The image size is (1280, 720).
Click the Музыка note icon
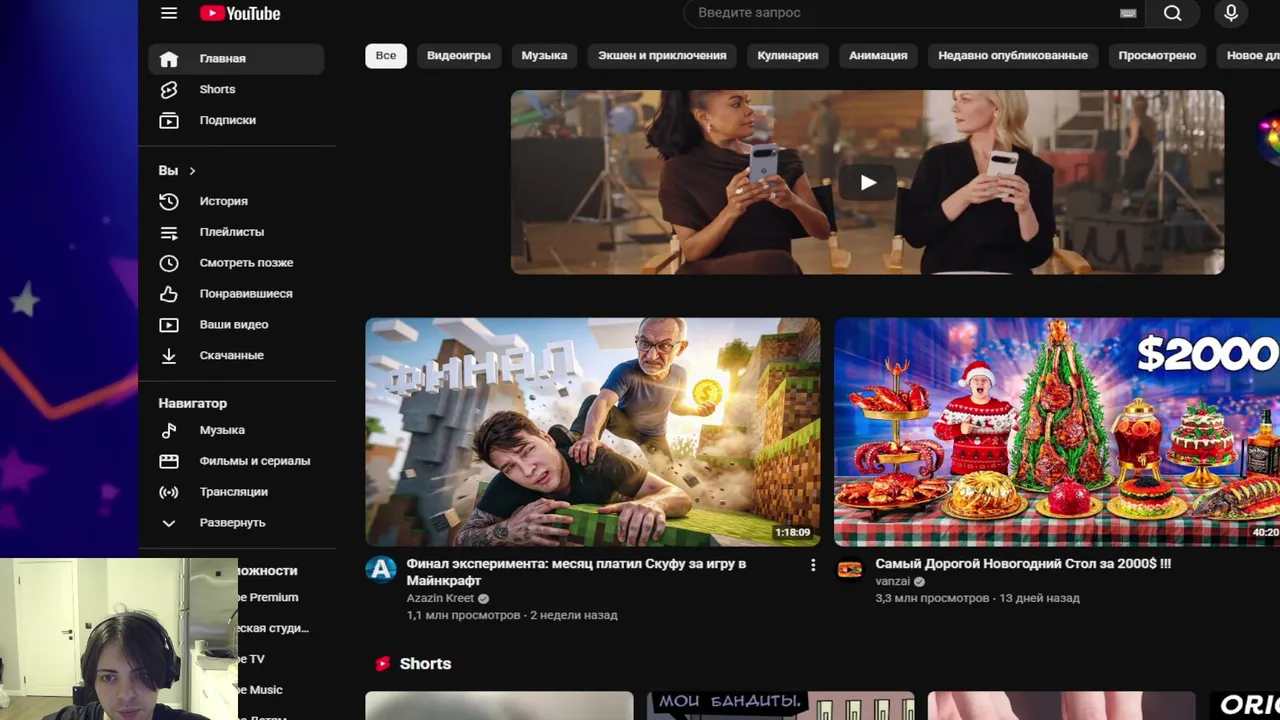click(169, 430)
